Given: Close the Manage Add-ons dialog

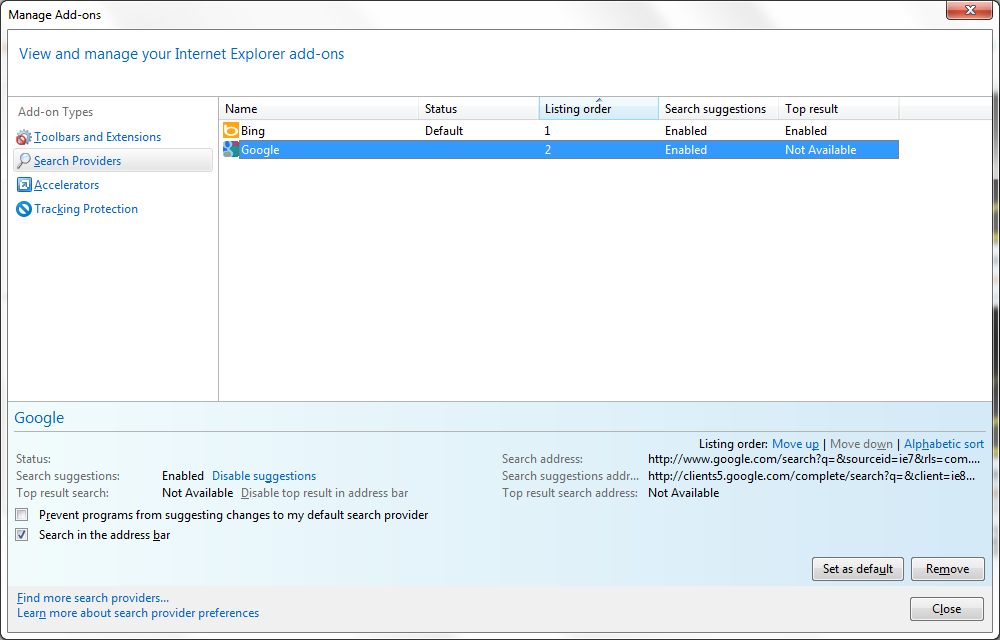Looking at the screenshot, I should (946, 609).
